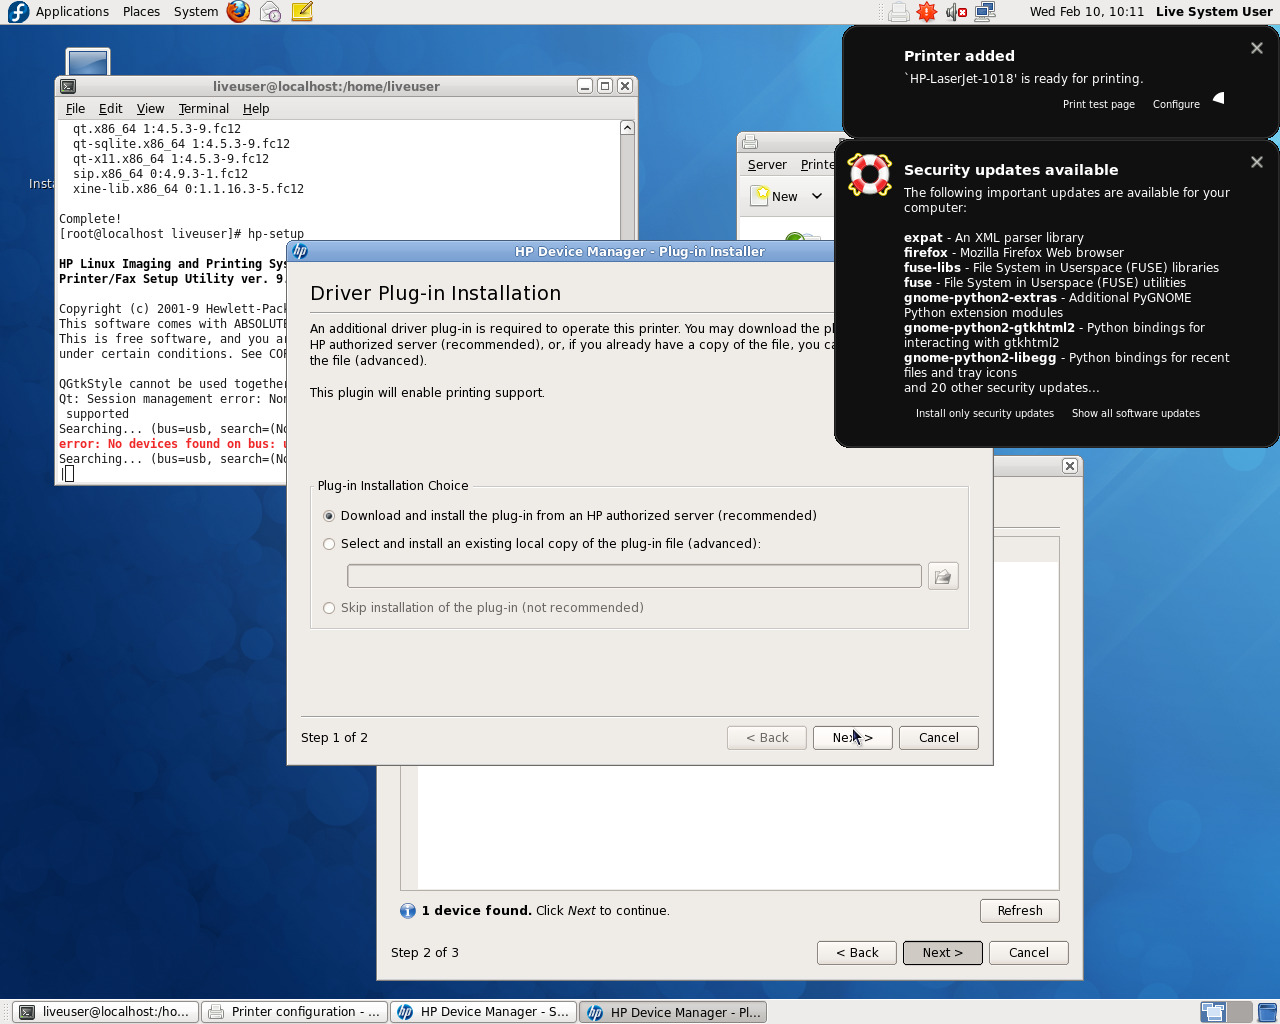The width and height of the screenshot is (1280, 1024).
Task: Click the printer tray icon
Action: [898, 12]
